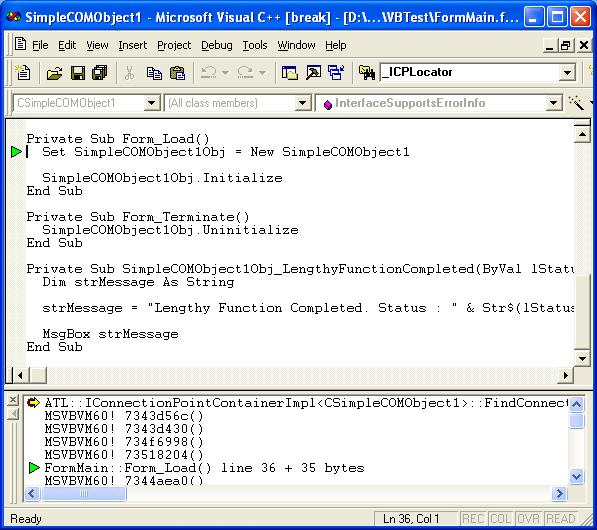Open the Workspace window icon

[290, 72]
